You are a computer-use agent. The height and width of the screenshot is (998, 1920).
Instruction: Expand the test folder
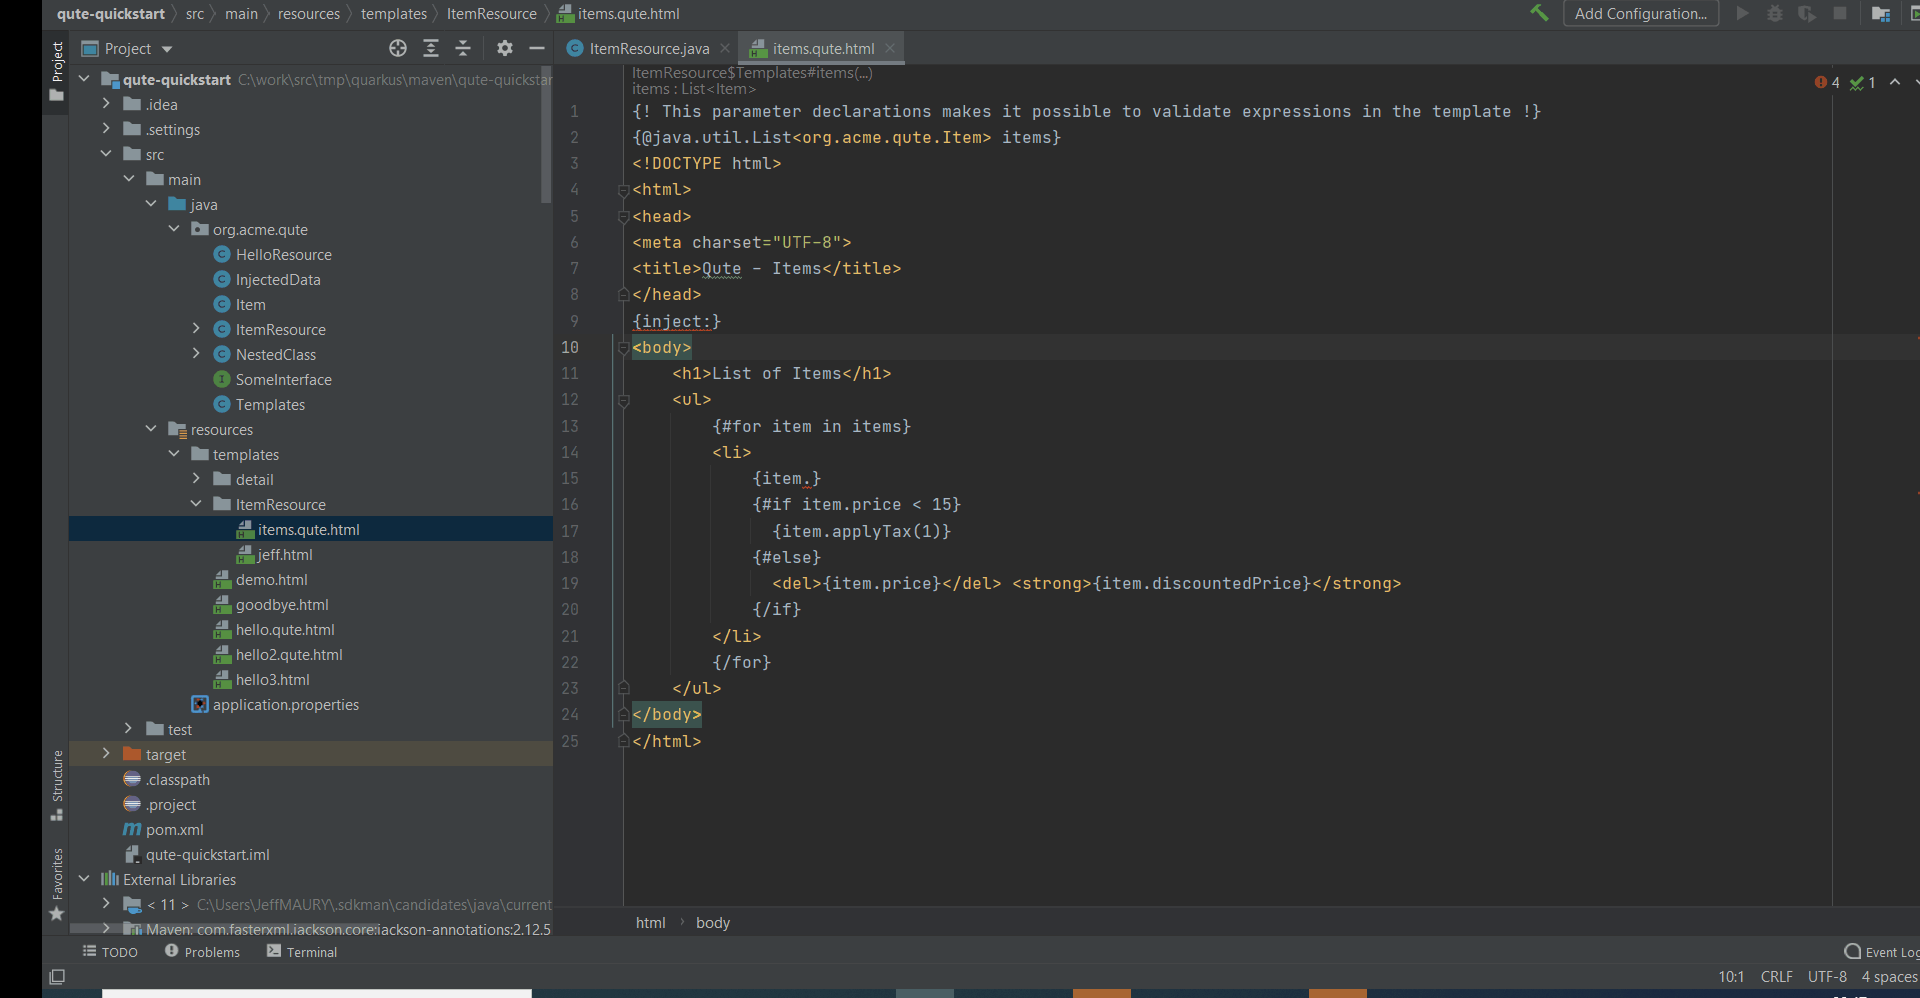click(x=128, y=729)
